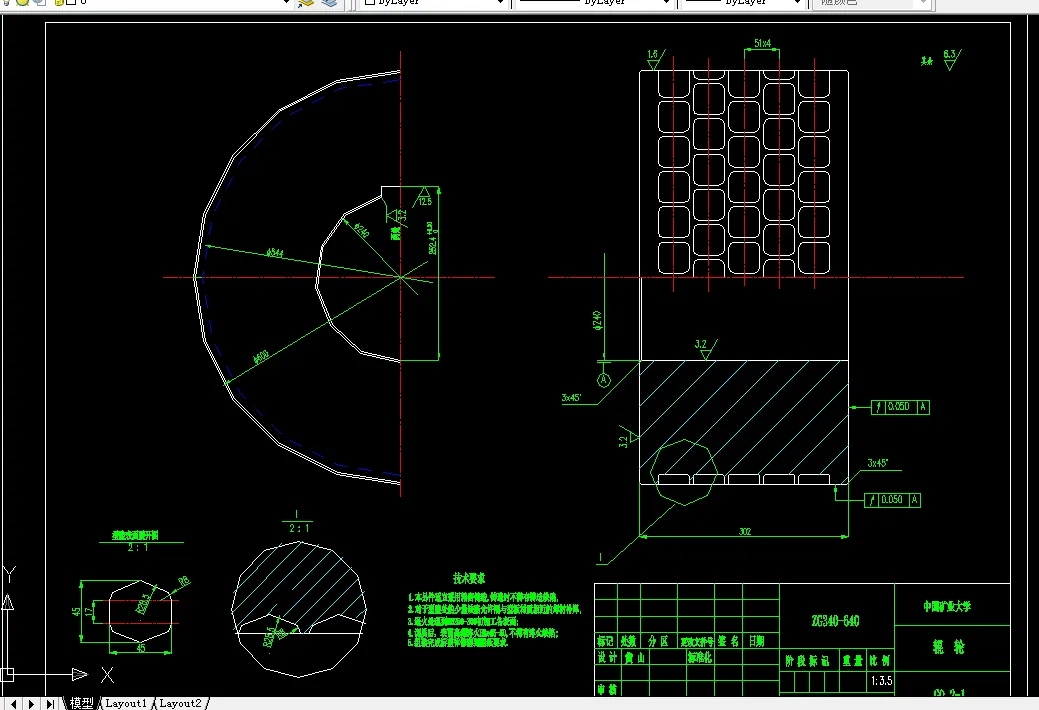This screenshot has height=710, width=1039.
Task: Open the ByLayer linetype dropdown
Action: coord(667,3)
